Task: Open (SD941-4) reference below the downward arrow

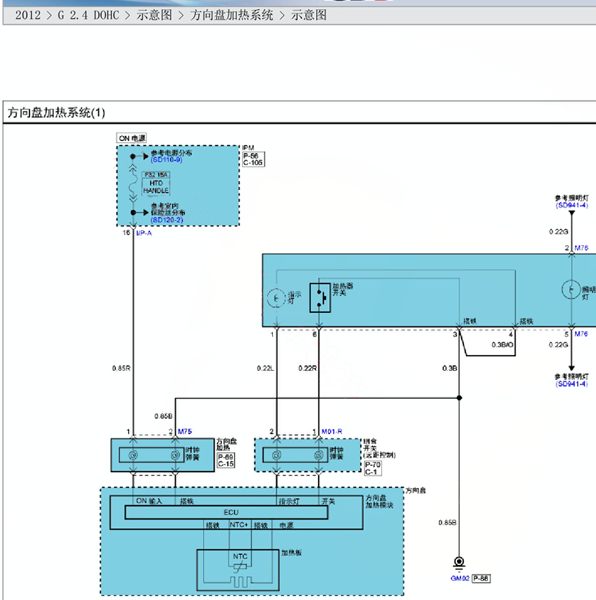Action: [572, 384]
